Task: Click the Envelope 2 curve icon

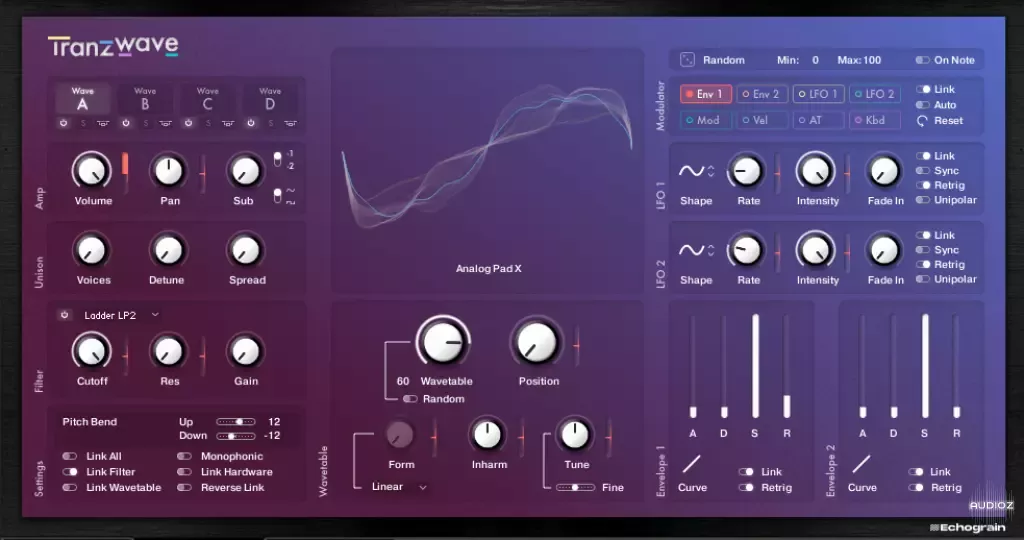Action: tap(861, 464)
